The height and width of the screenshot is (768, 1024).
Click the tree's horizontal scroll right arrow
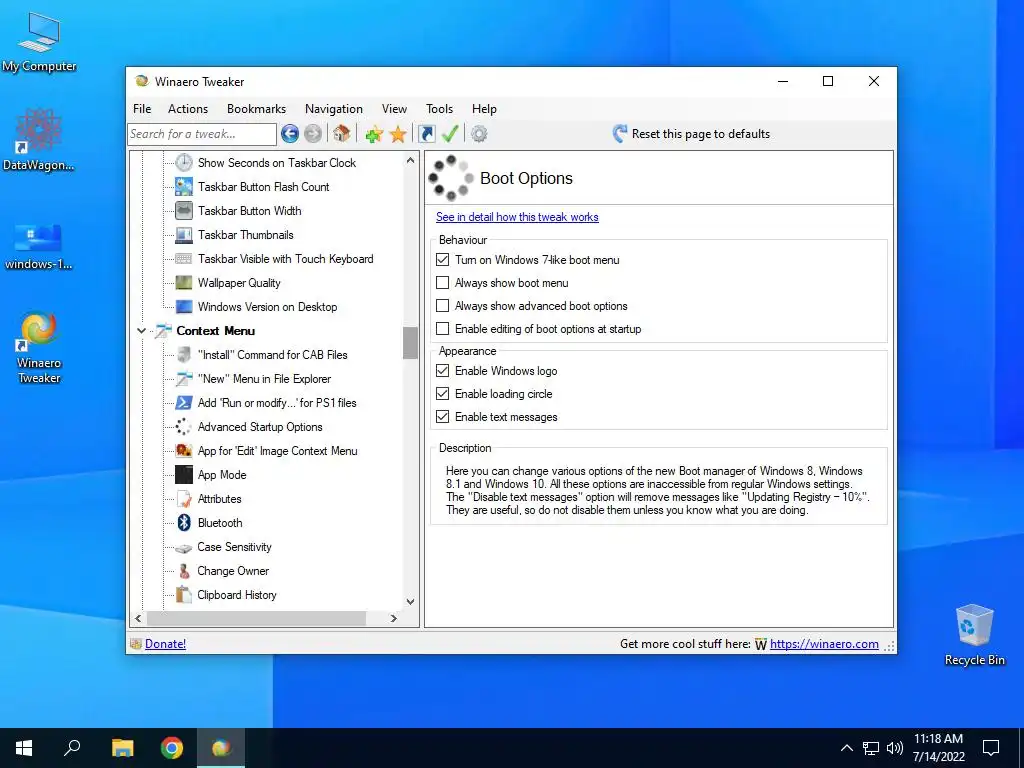[x=394, y=618]
